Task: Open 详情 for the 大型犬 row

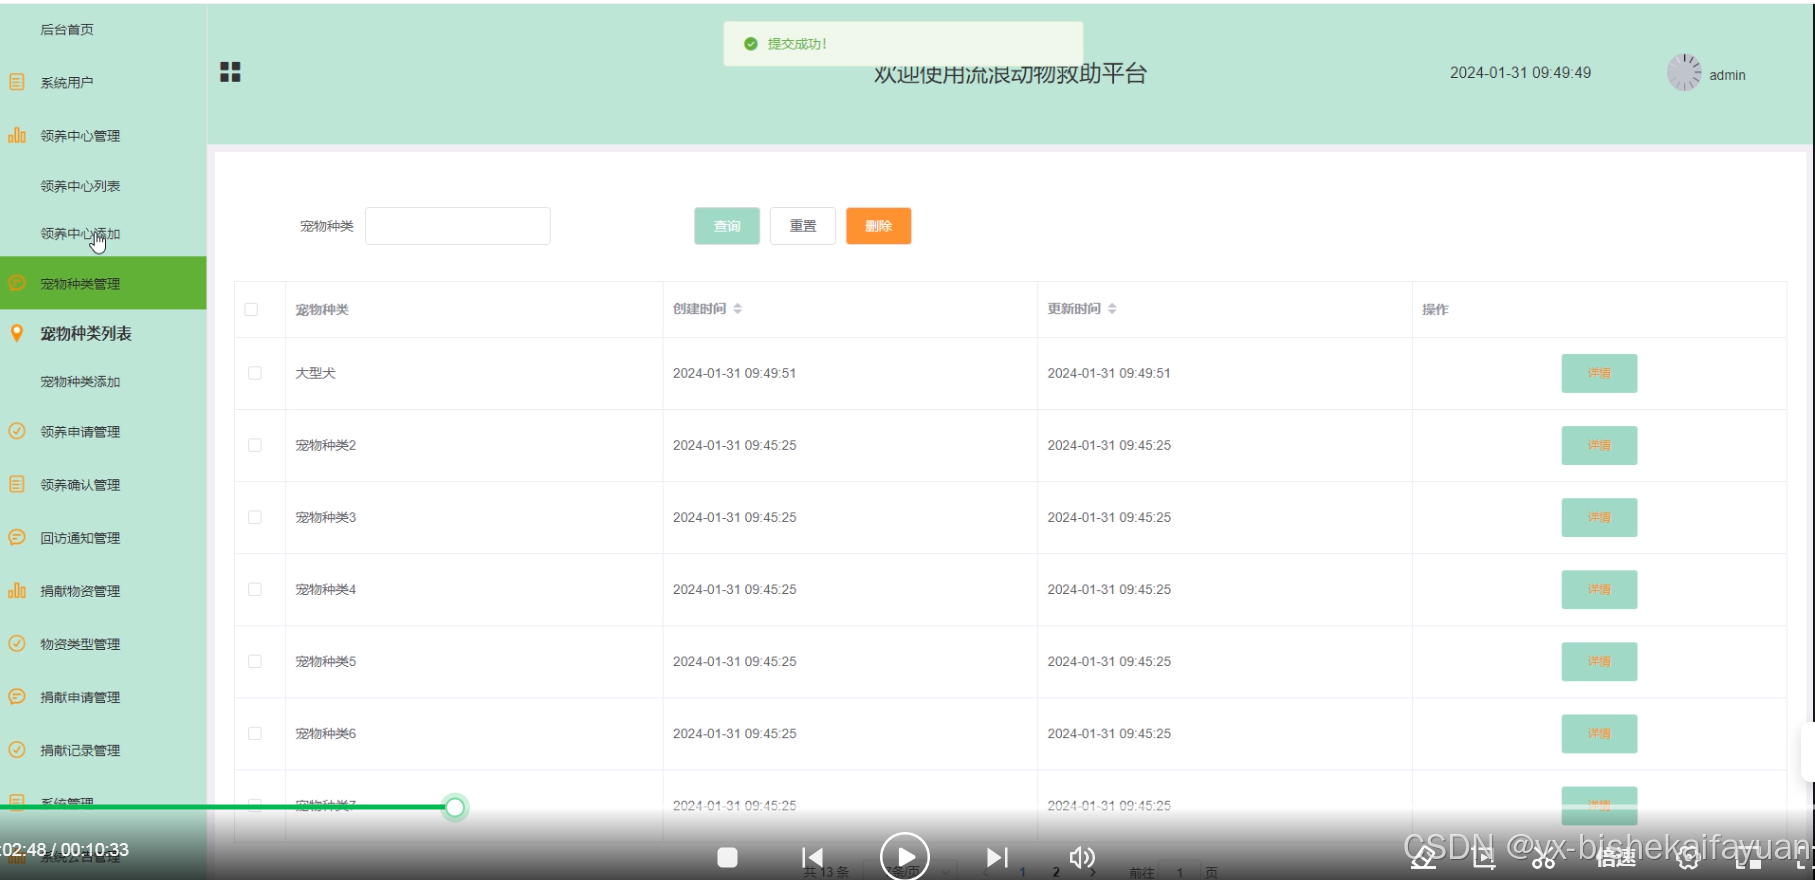Action: pos(1599,373)
